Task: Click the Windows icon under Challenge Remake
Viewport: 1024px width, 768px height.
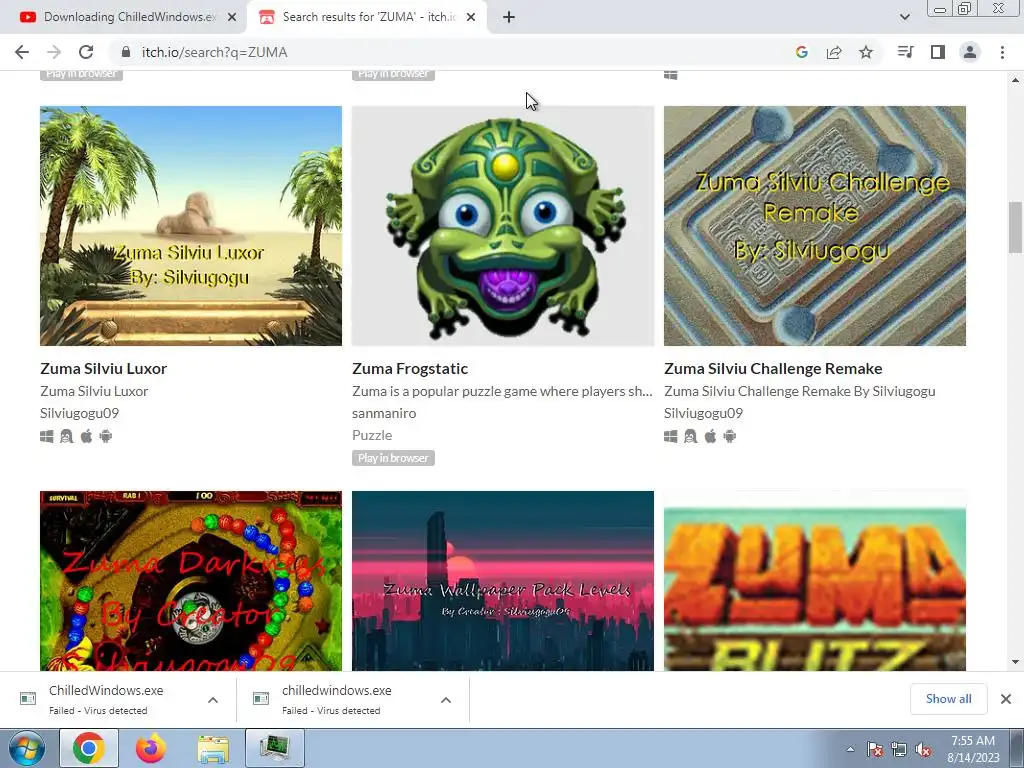Action: point(671,436)
